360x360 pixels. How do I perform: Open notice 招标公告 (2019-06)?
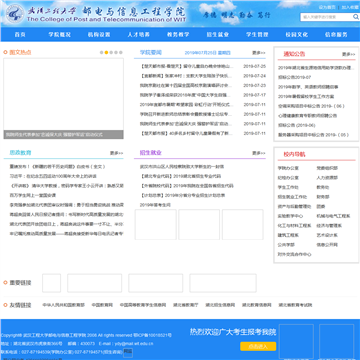pos(297,125)
